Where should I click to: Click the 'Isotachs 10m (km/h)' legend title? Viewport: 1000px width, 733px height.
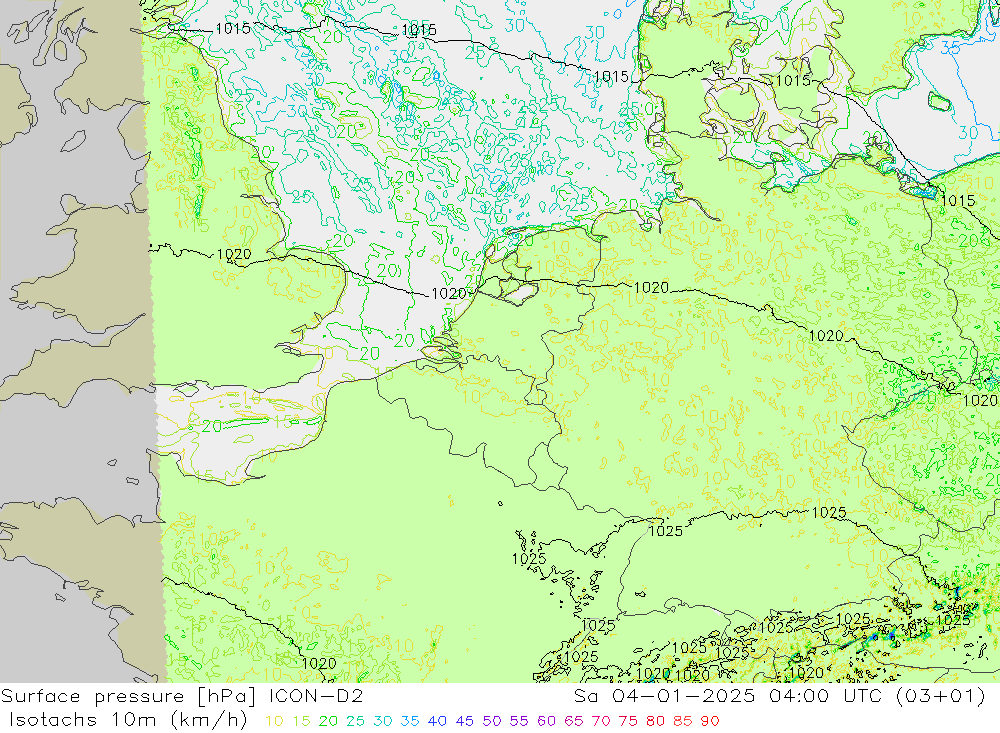(x=128, y=720)
